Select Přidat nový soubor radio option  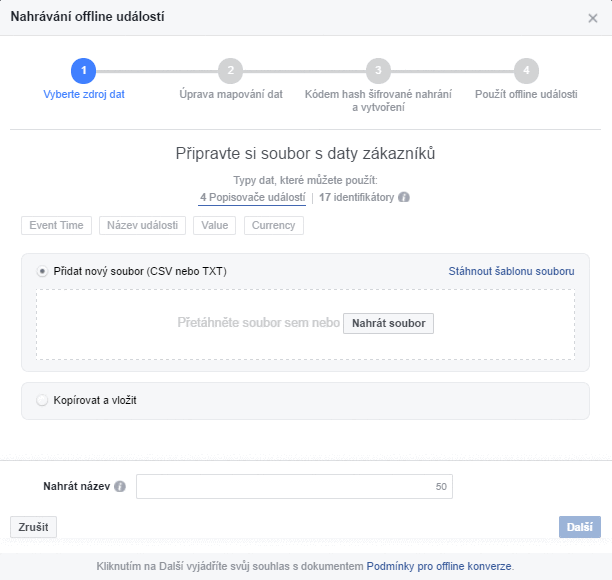[42, 271]
